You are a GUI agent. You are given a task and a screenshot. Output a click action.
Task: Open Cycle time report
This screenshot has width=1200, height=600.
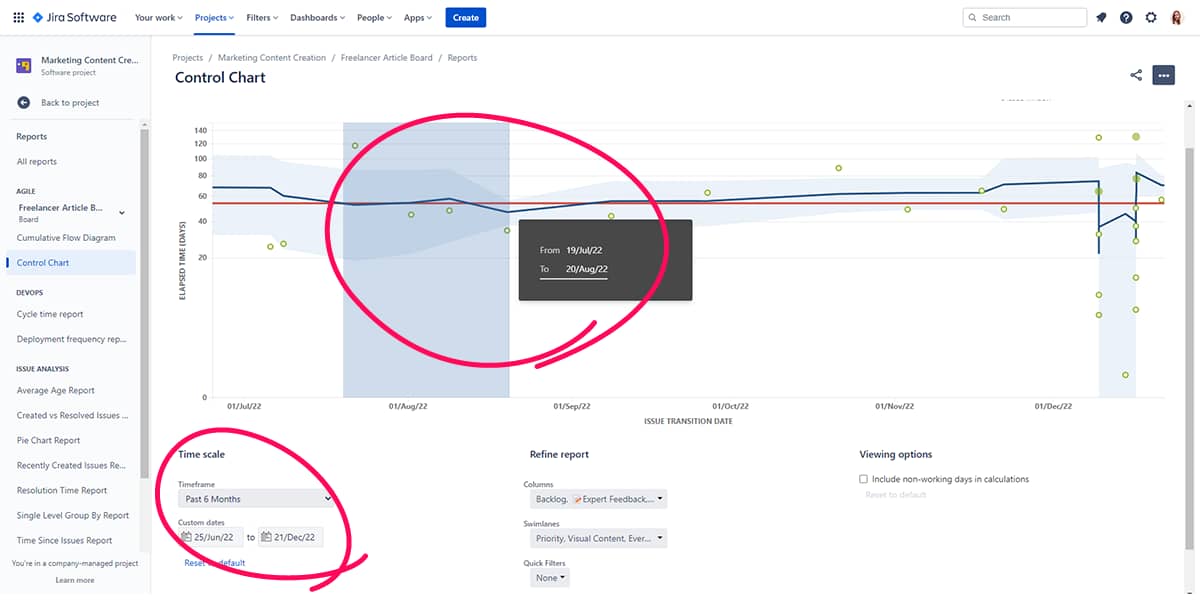coord(50,314)
